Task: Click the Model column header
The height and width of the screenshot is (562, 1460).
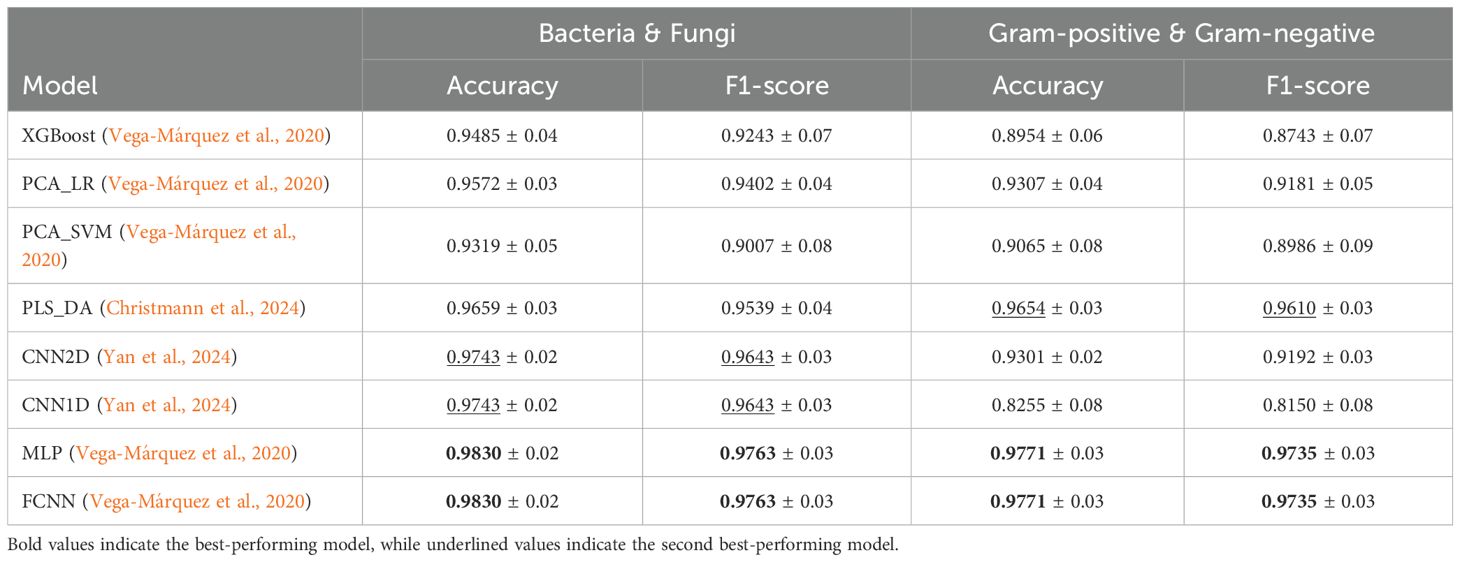Action: tap(60, 85)
